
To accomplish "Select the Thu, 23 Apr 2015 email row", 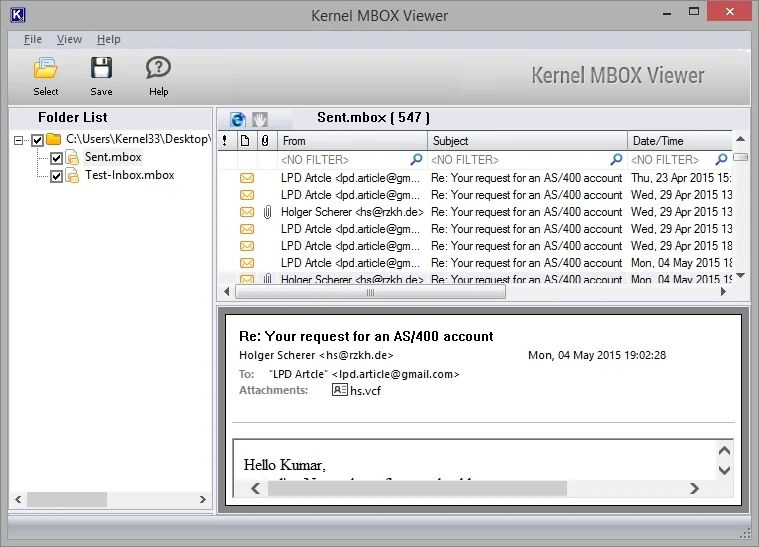I will 475,178.
